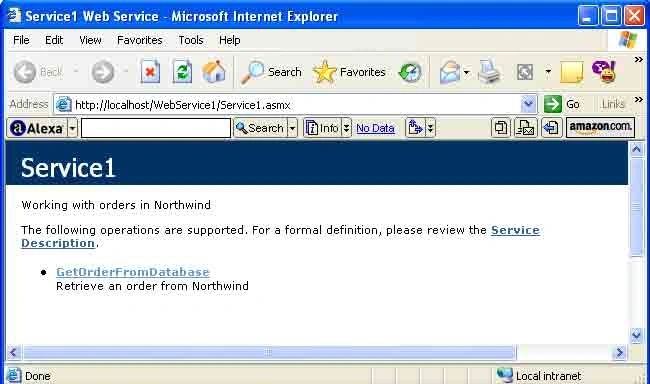Refresh the page using green arrows icon
The height and width of the screenshot is (384, 650).
coord(182,72)
